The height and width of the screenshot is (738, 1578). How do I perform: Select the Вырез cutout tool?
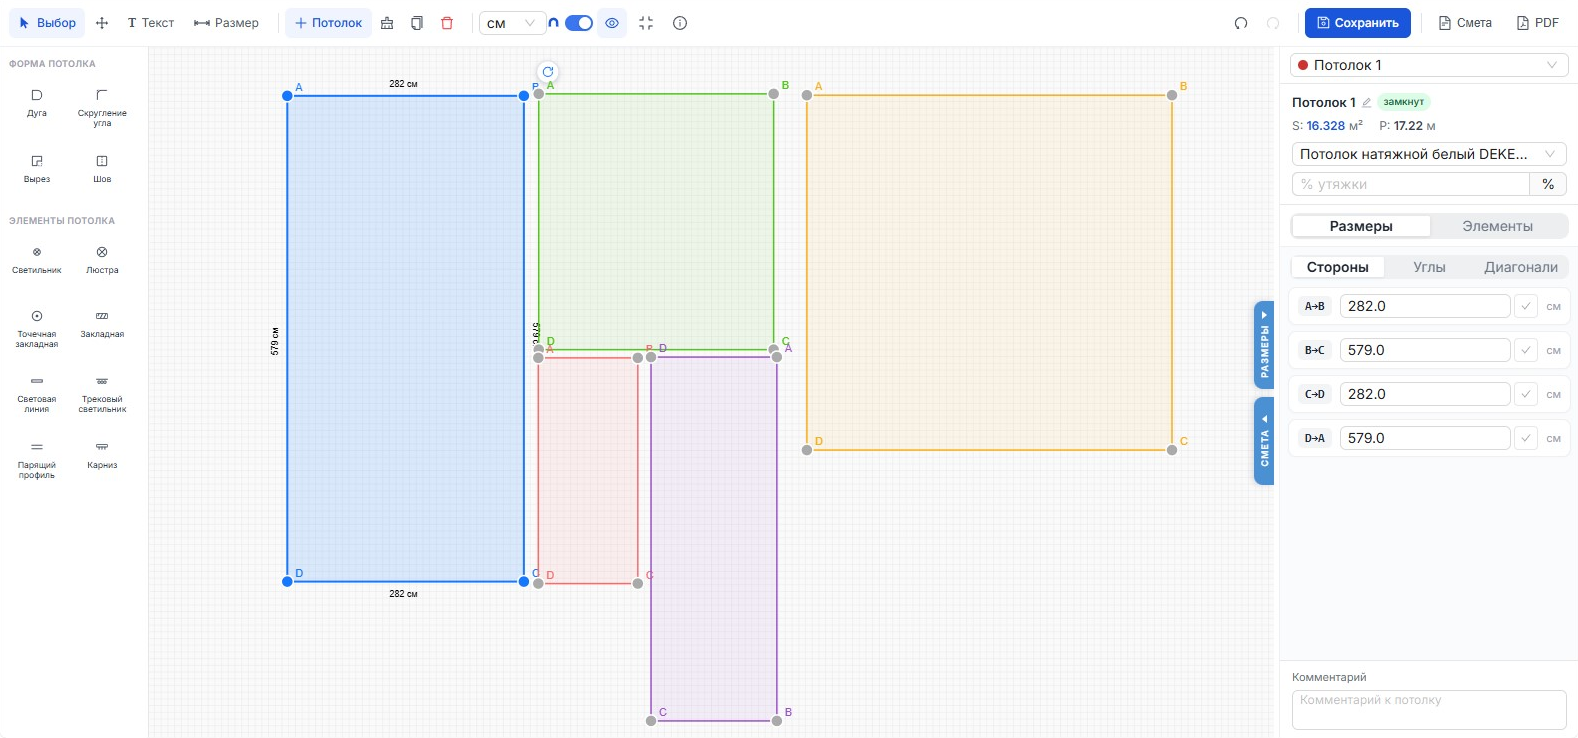tap(37, 168)
